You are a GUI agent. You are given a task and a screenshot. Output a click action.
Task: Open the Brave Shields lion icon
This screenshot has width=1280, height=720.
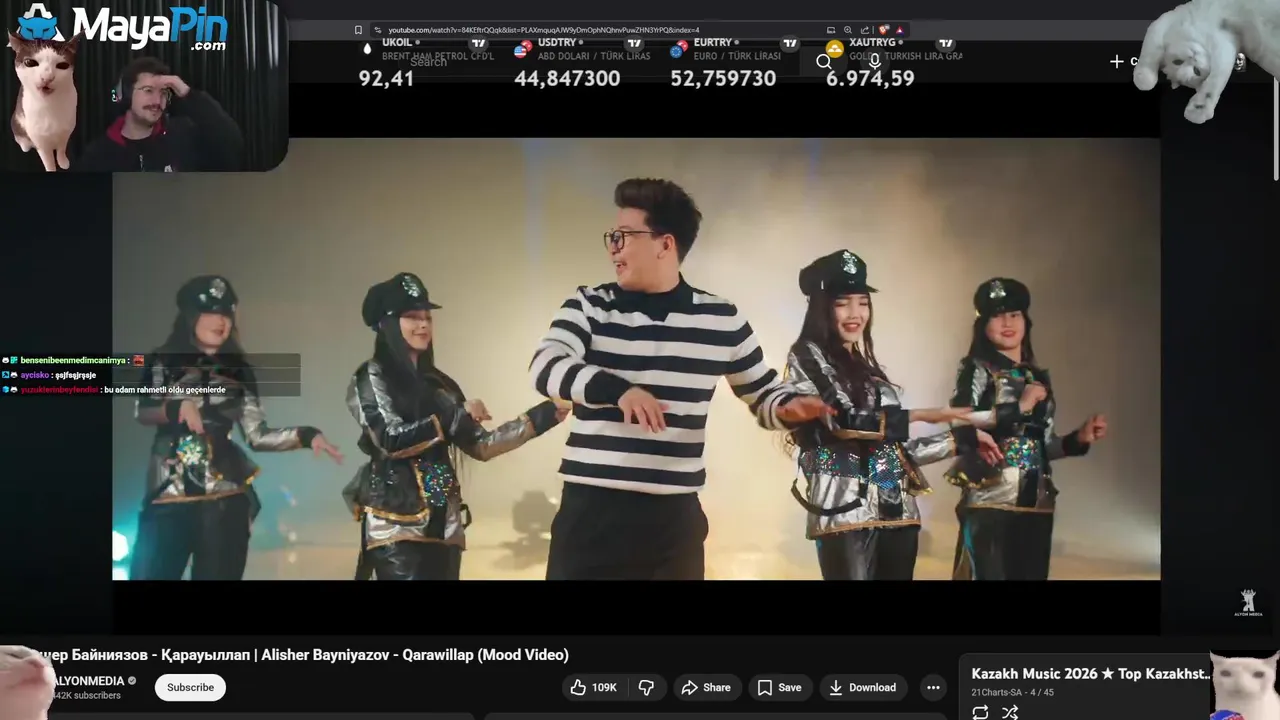click(x=884, y=30)
